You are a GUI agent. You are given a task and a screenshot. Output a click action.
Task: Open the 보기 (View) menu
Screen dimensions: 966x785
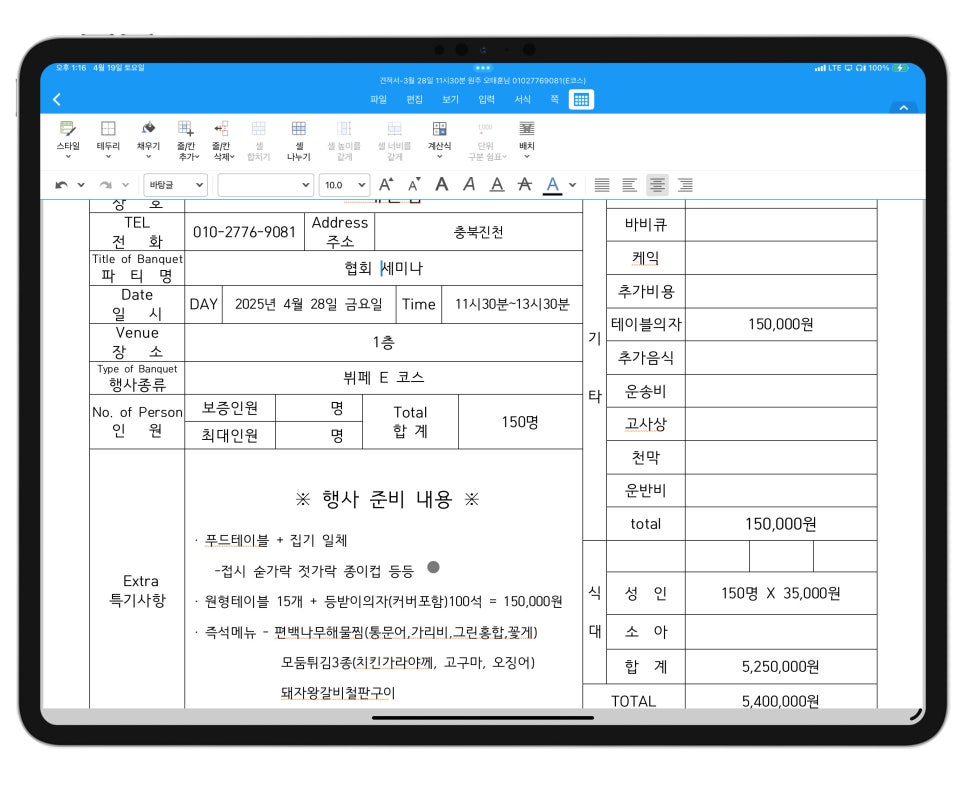coord(450,99)
